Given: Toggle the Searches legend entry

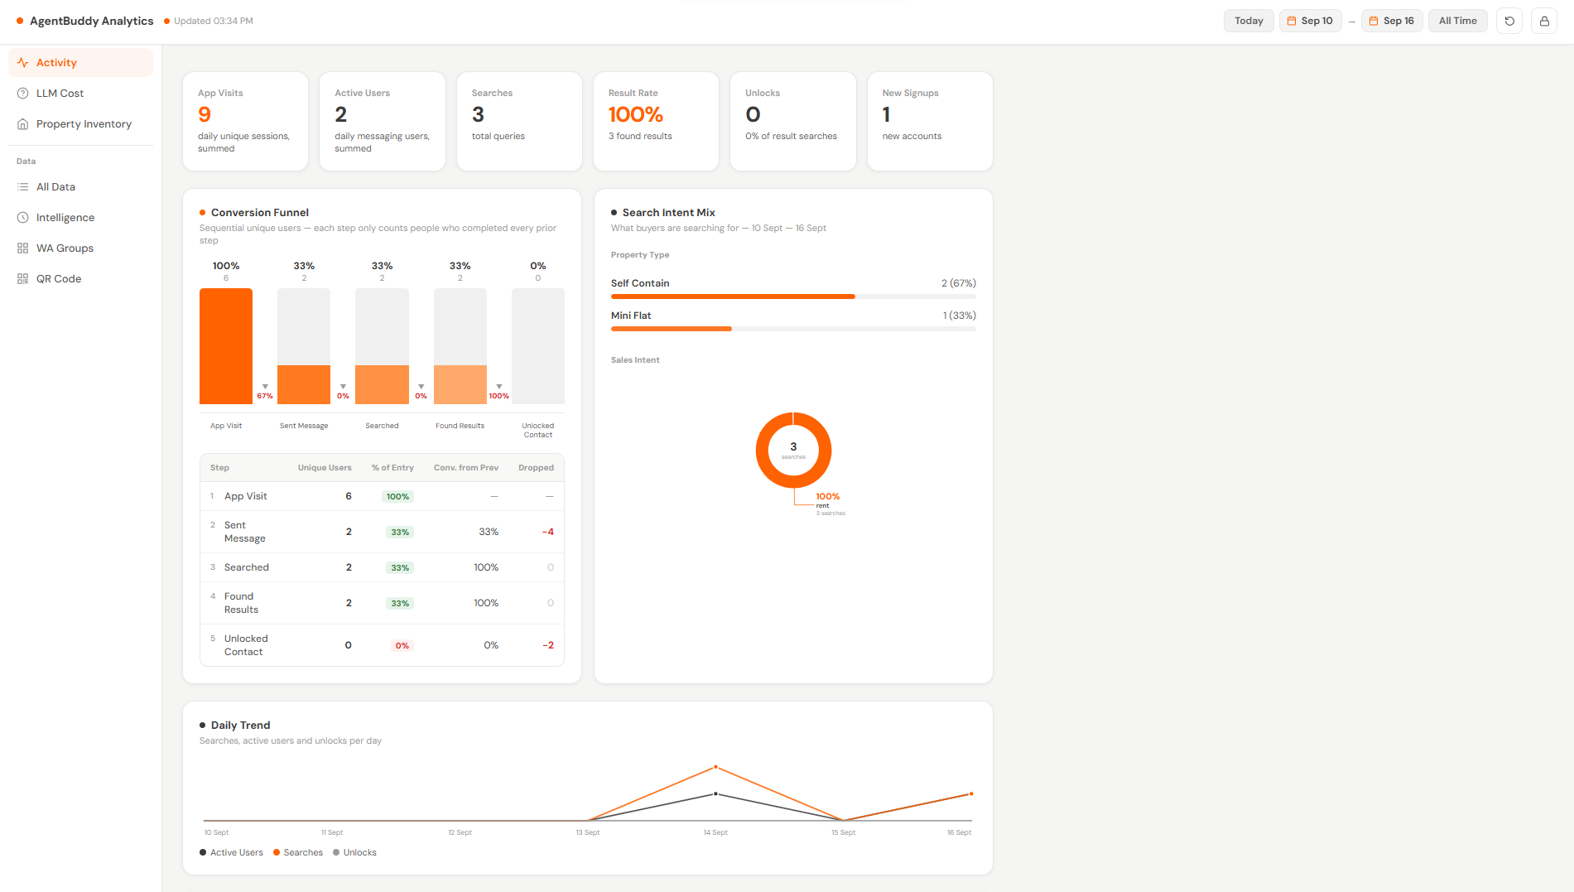Looking at the screenshot, I should coord(298,853).
